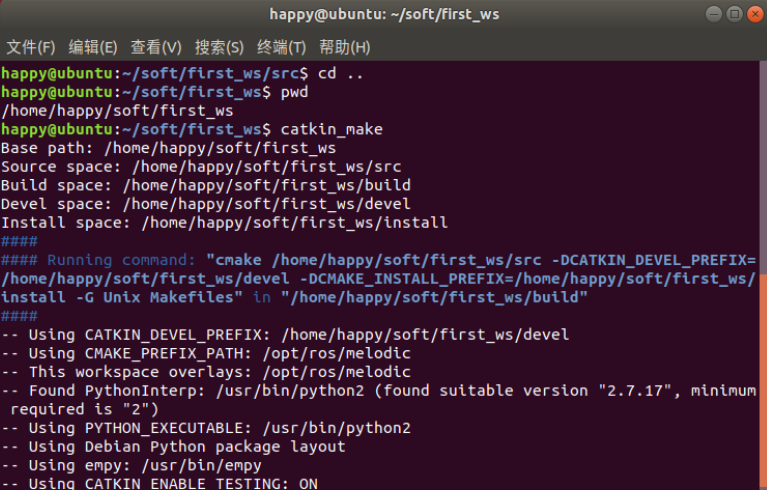This screenshot has width=767, height=490.
Task: Open the 搜索(S) menu
Action: [x=219, y=47]
